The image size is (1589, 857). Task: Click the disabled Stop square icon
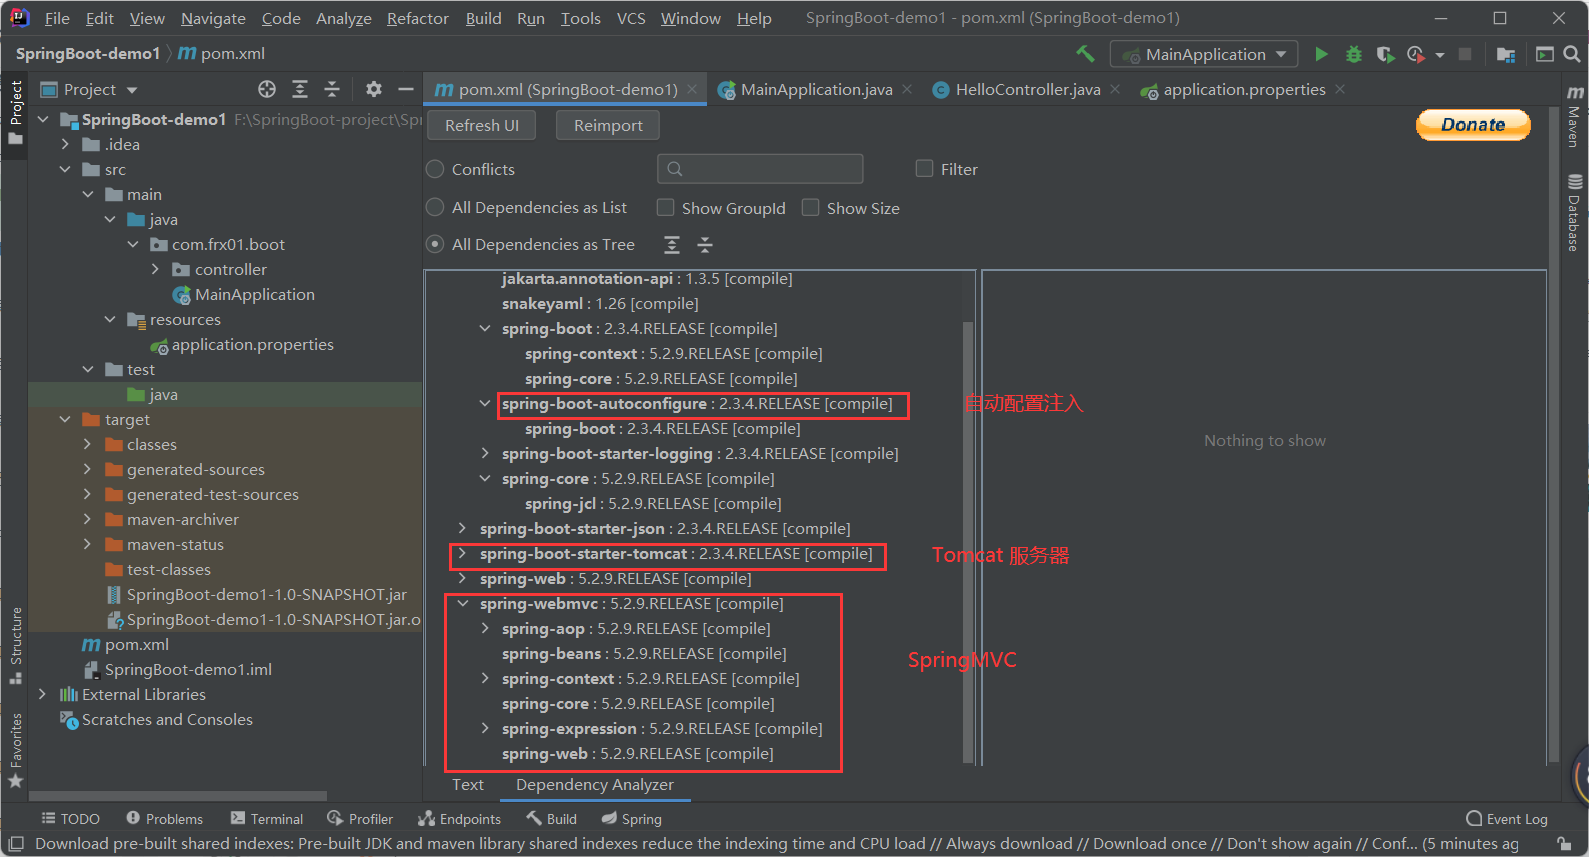tap(1465, 54)
